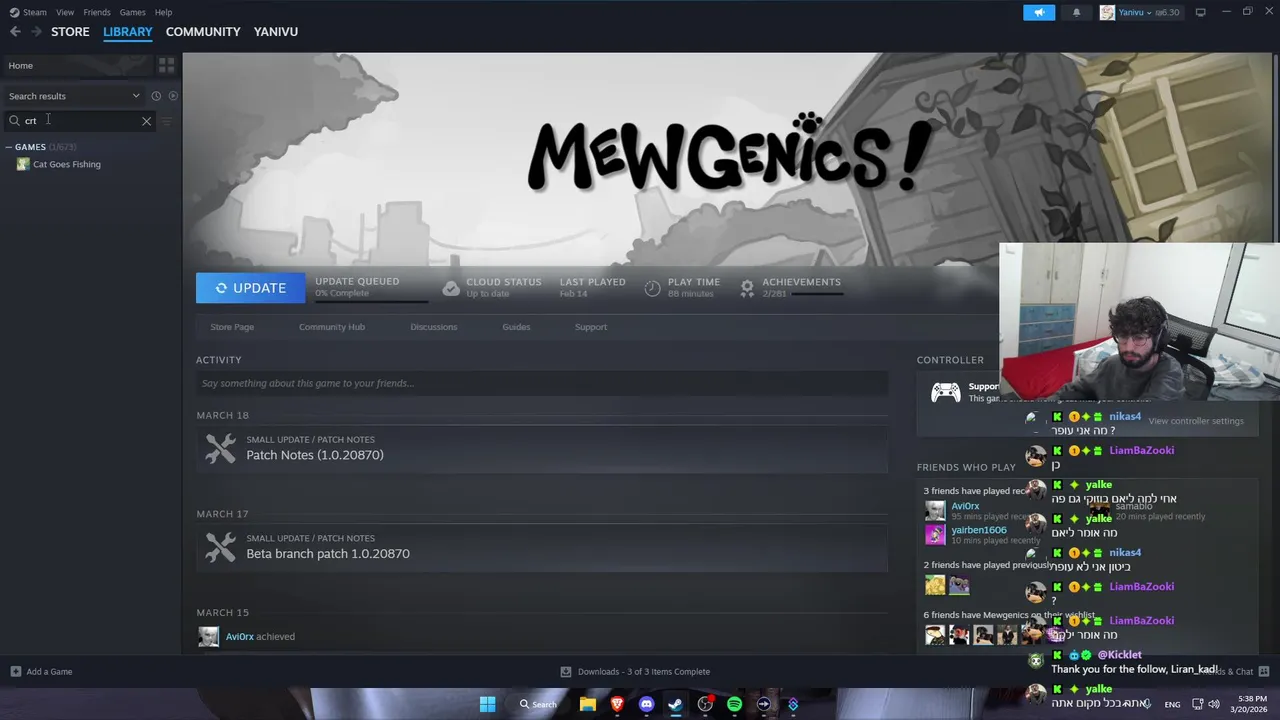Clear the search text with X

tap(146, 121)
